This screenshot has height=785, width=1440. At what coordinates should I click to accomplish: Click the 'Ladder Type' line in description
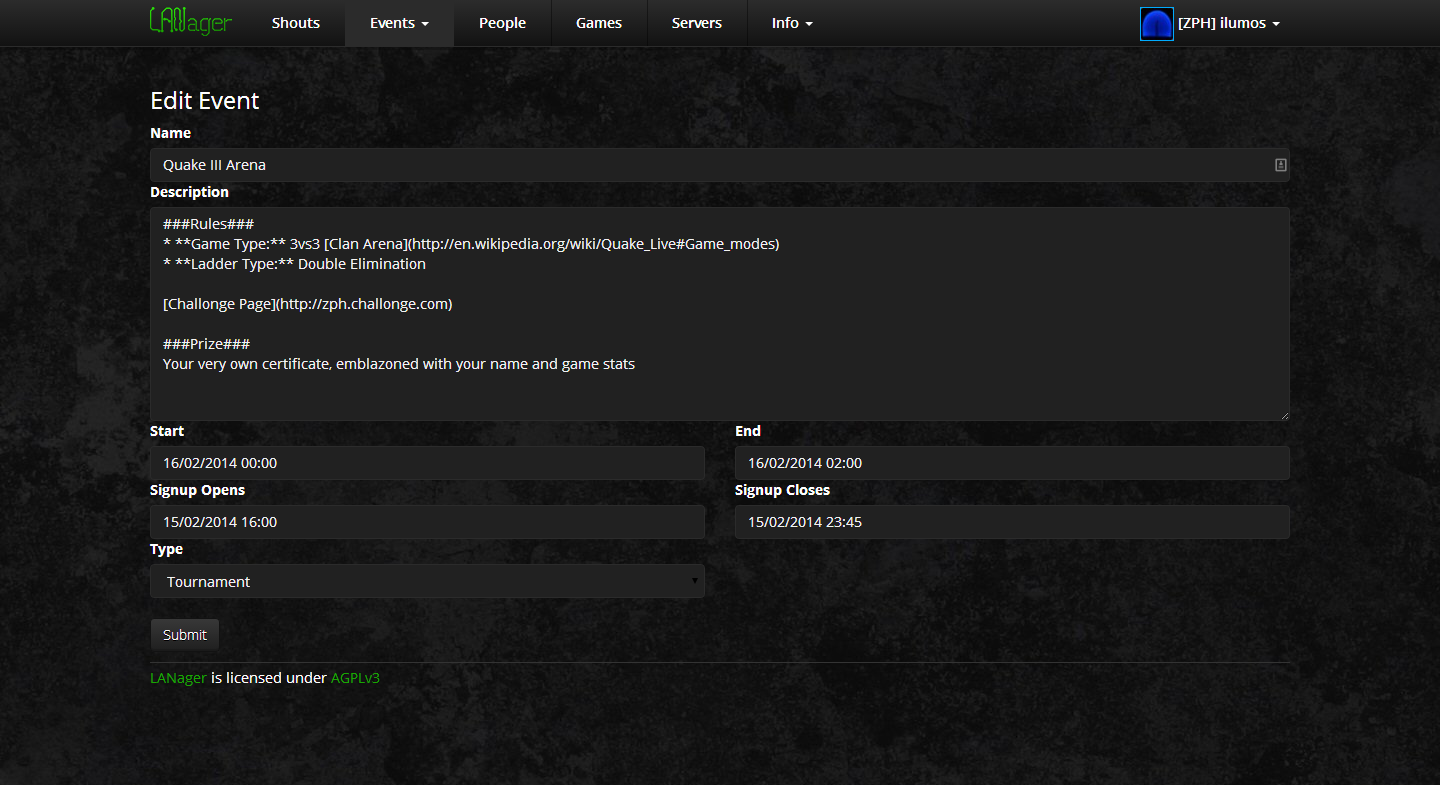[x=294, y=264]
